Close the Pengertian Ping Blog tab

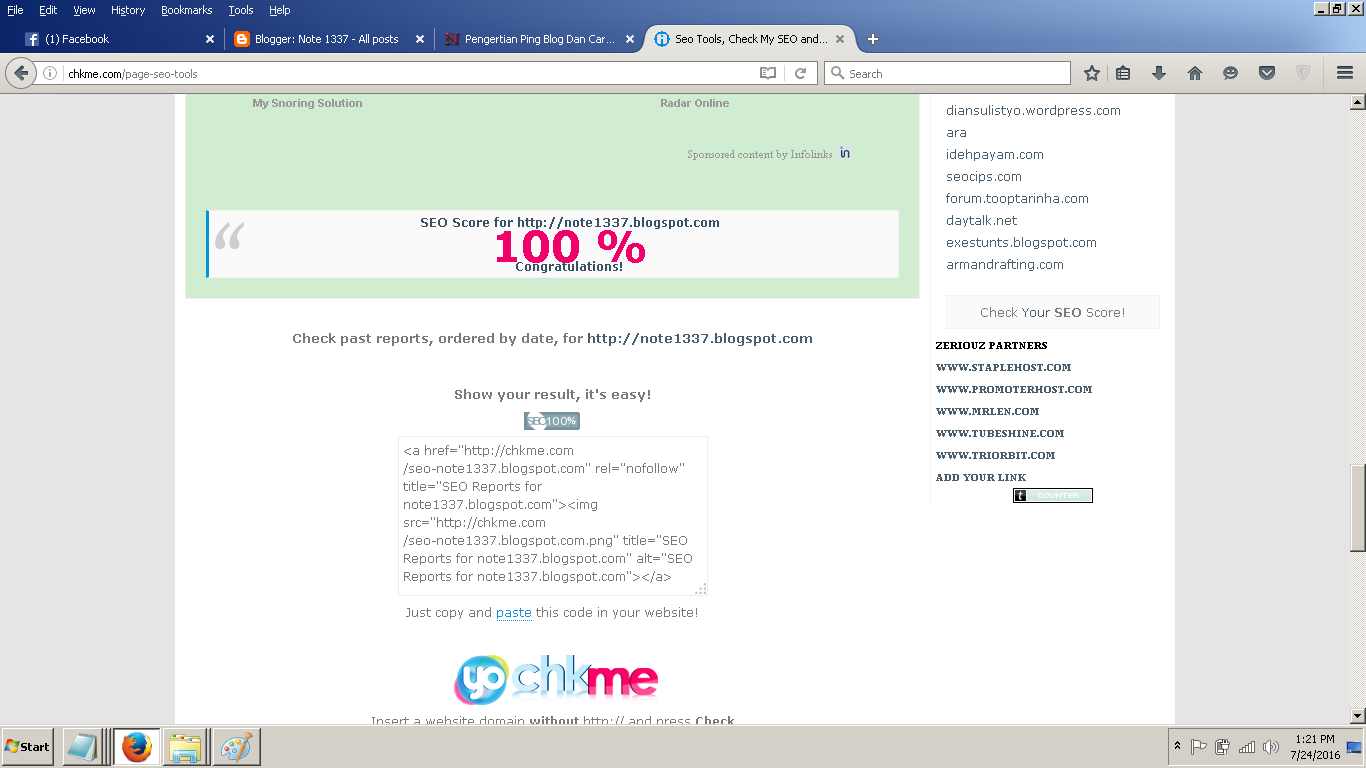click(630, 39)
